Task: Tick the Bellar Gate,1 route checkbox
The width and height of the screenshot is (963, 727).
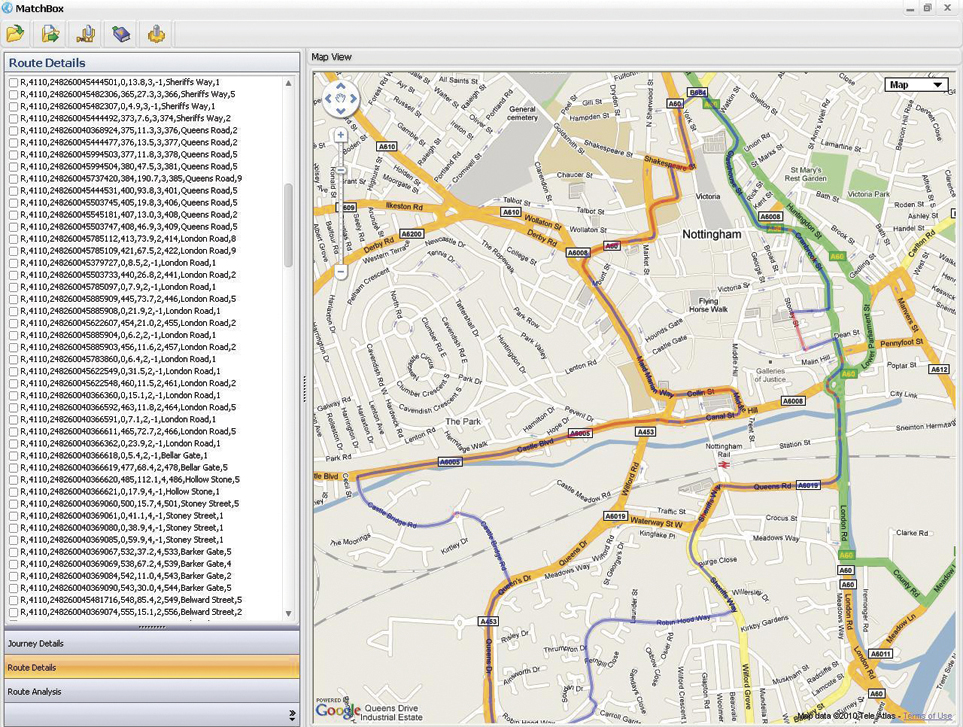Action: click(13, 455)
